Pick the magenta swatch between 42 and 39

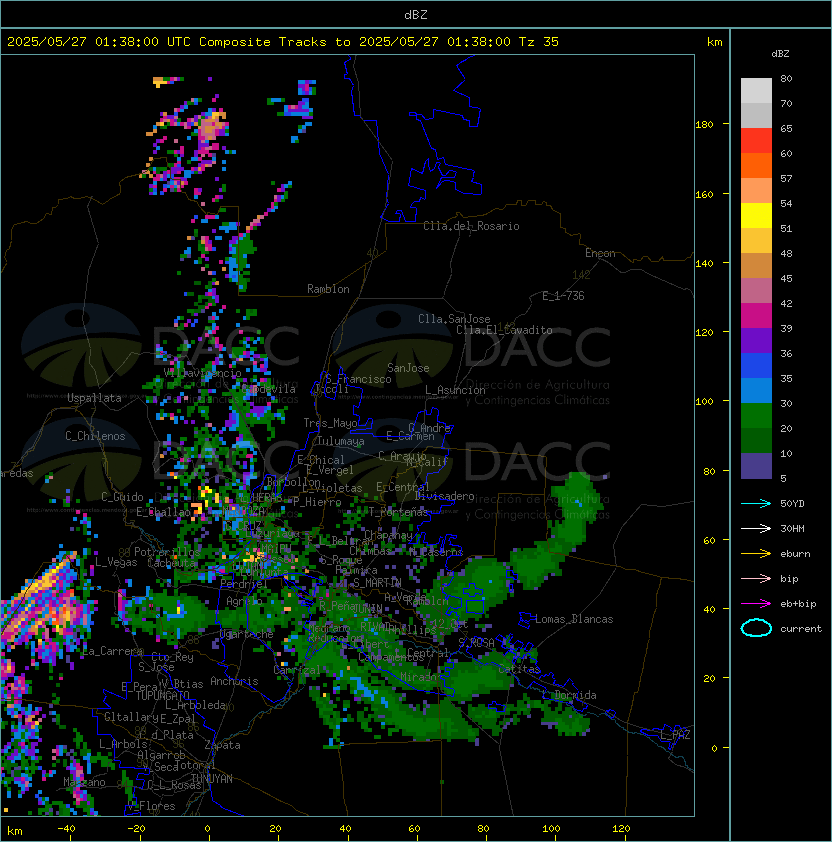pyautogui.click(x=756, y=316)
